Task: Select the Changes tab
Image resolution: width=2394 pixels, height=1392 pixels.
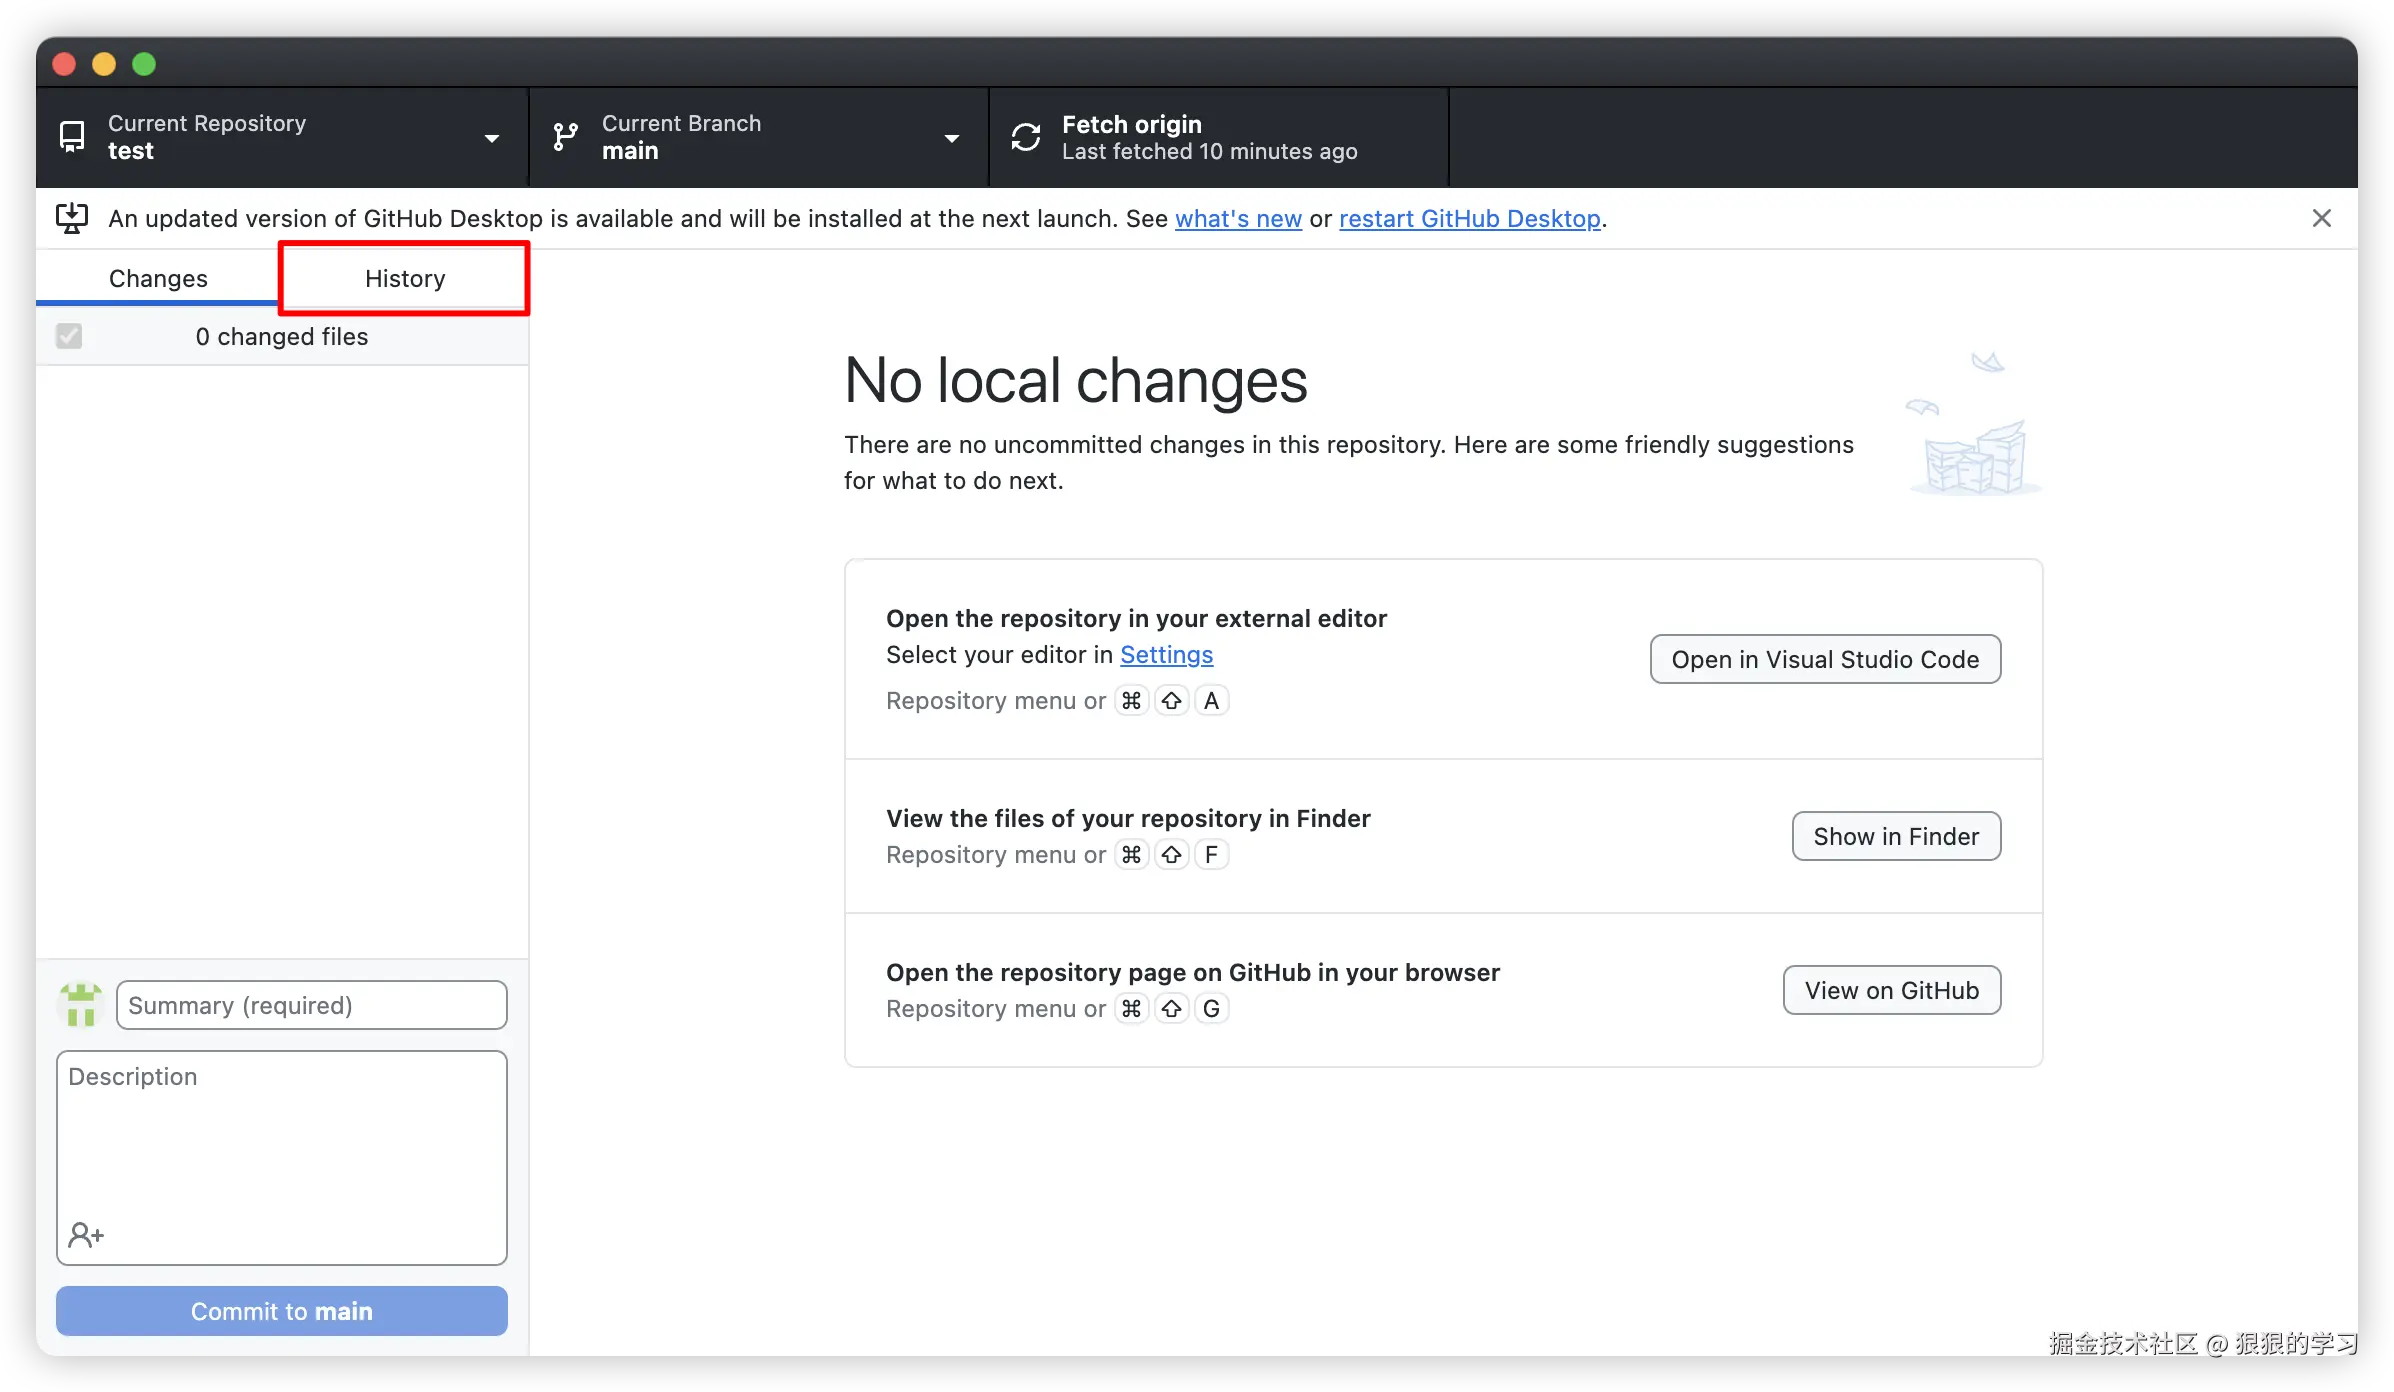Action: (x=158, y=278)
